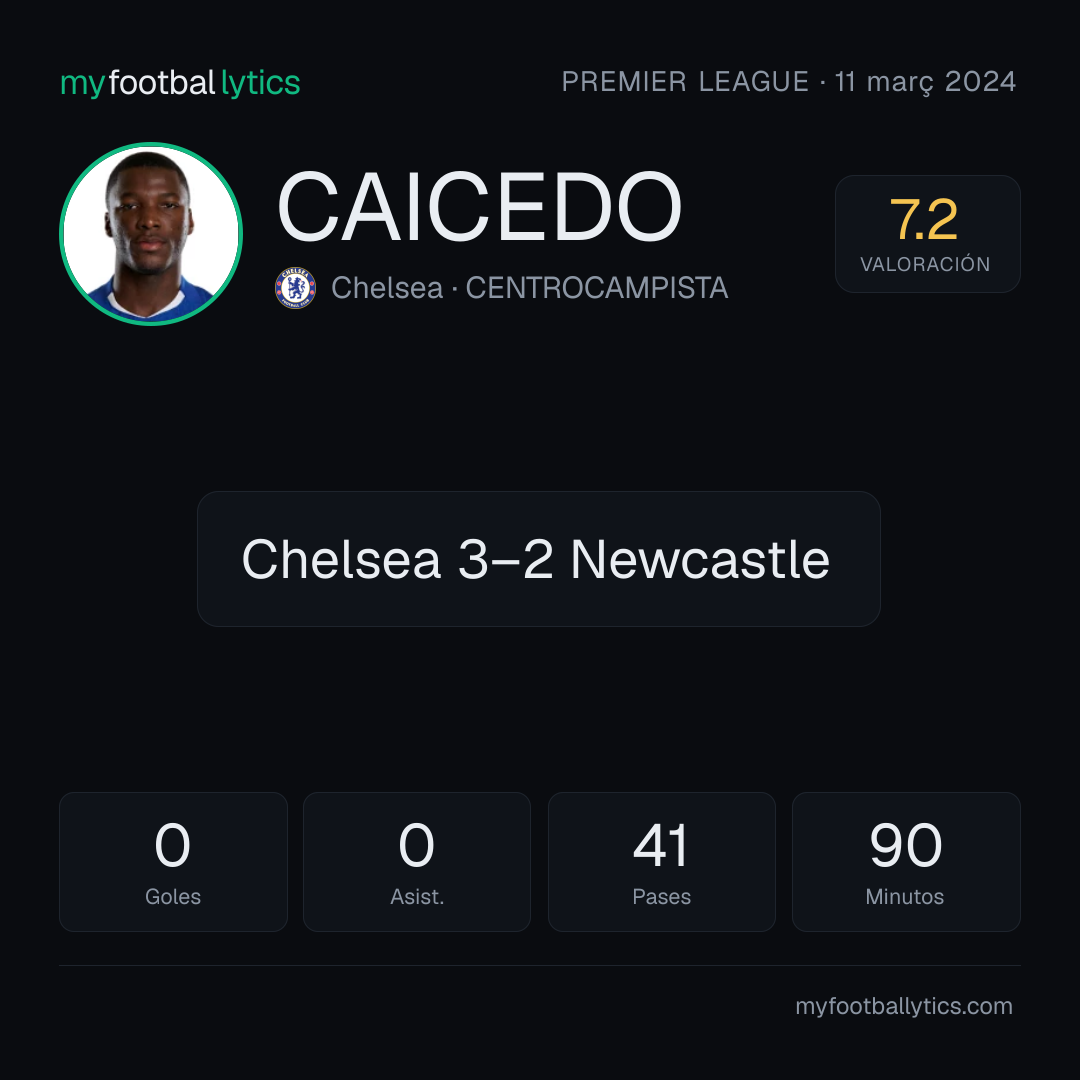Select the Goles stat tile
Screen dimensions: 1080x1080
click(x=173, y=862)
